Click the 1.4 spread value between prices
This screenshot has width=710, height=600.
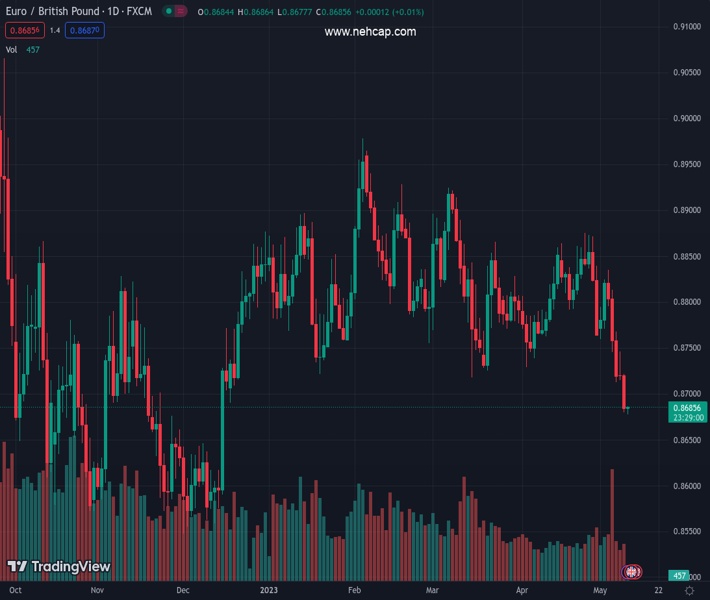click(x=55, y=30)
